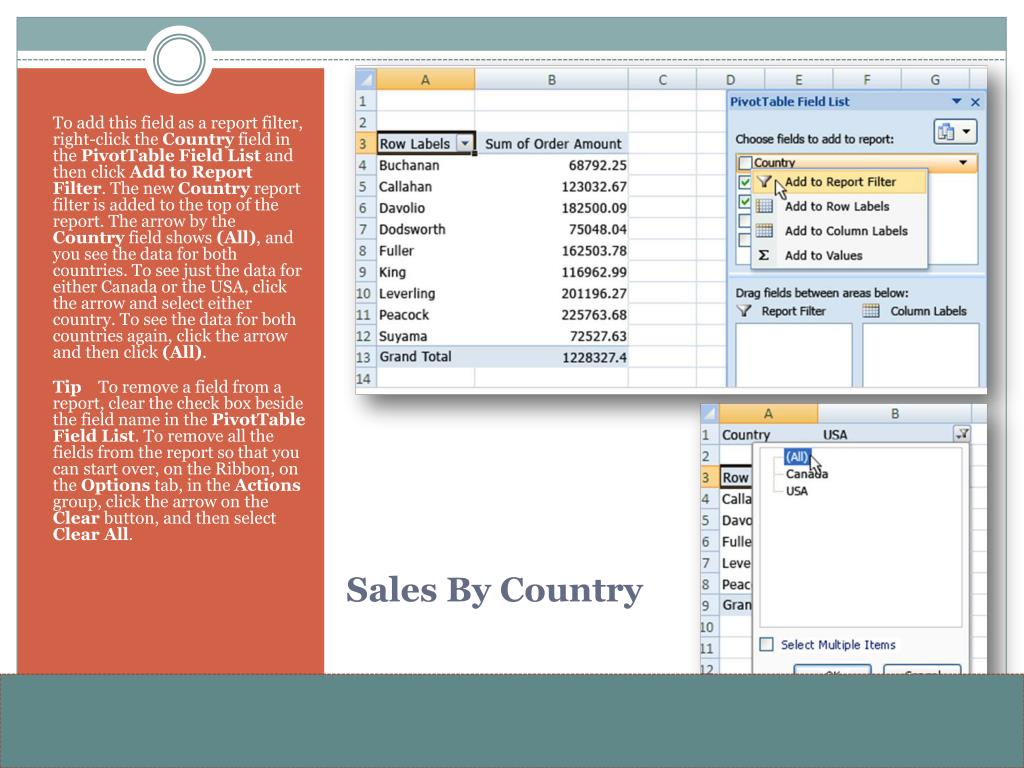Click the 'Country' cell in the lower worksheet
This screenshot has width=1024, height=768.
pyautogui.click(x=768, y=435)
